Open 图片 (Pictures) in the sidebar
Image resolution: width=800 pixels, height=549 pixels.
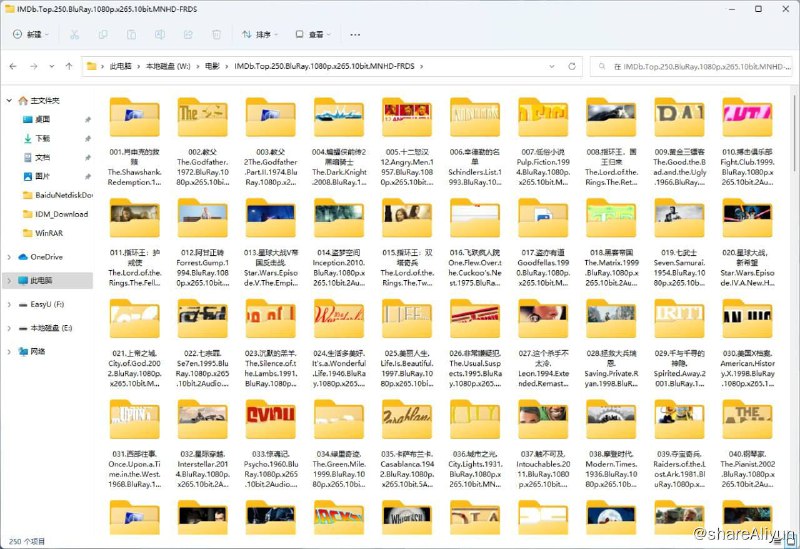43,176
